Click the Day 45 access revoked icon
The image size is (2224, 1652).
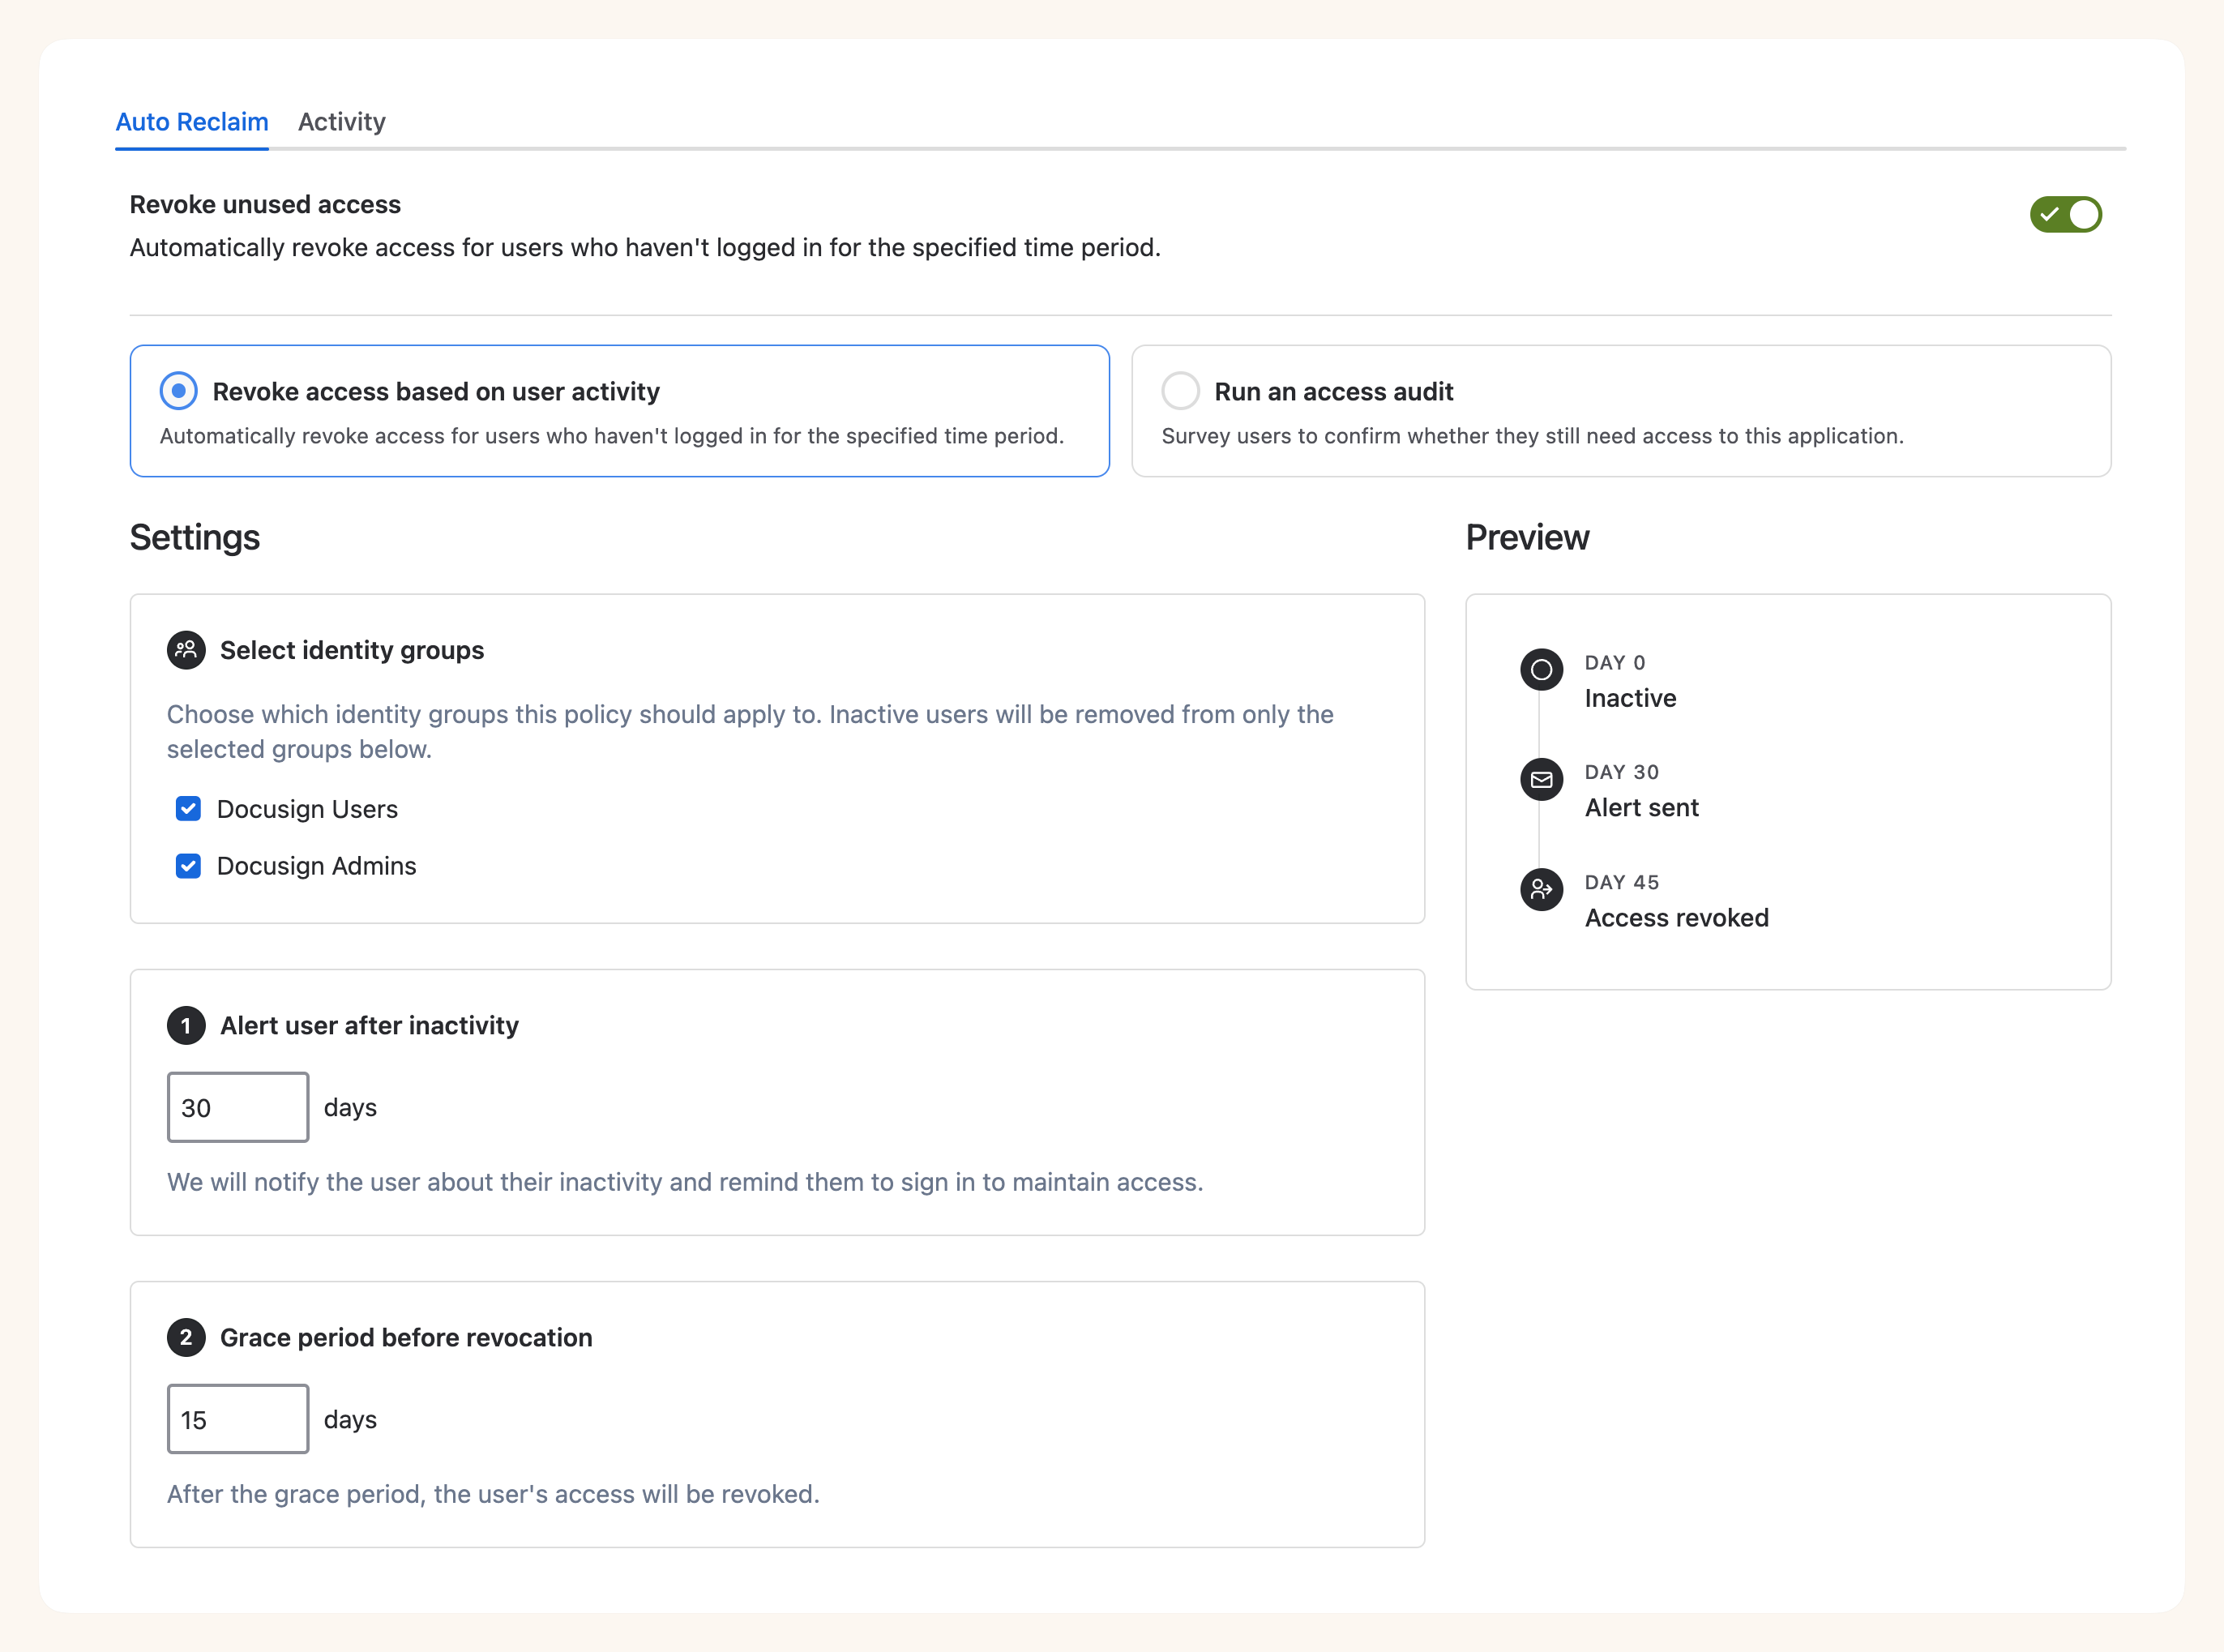coord(1541,889)
